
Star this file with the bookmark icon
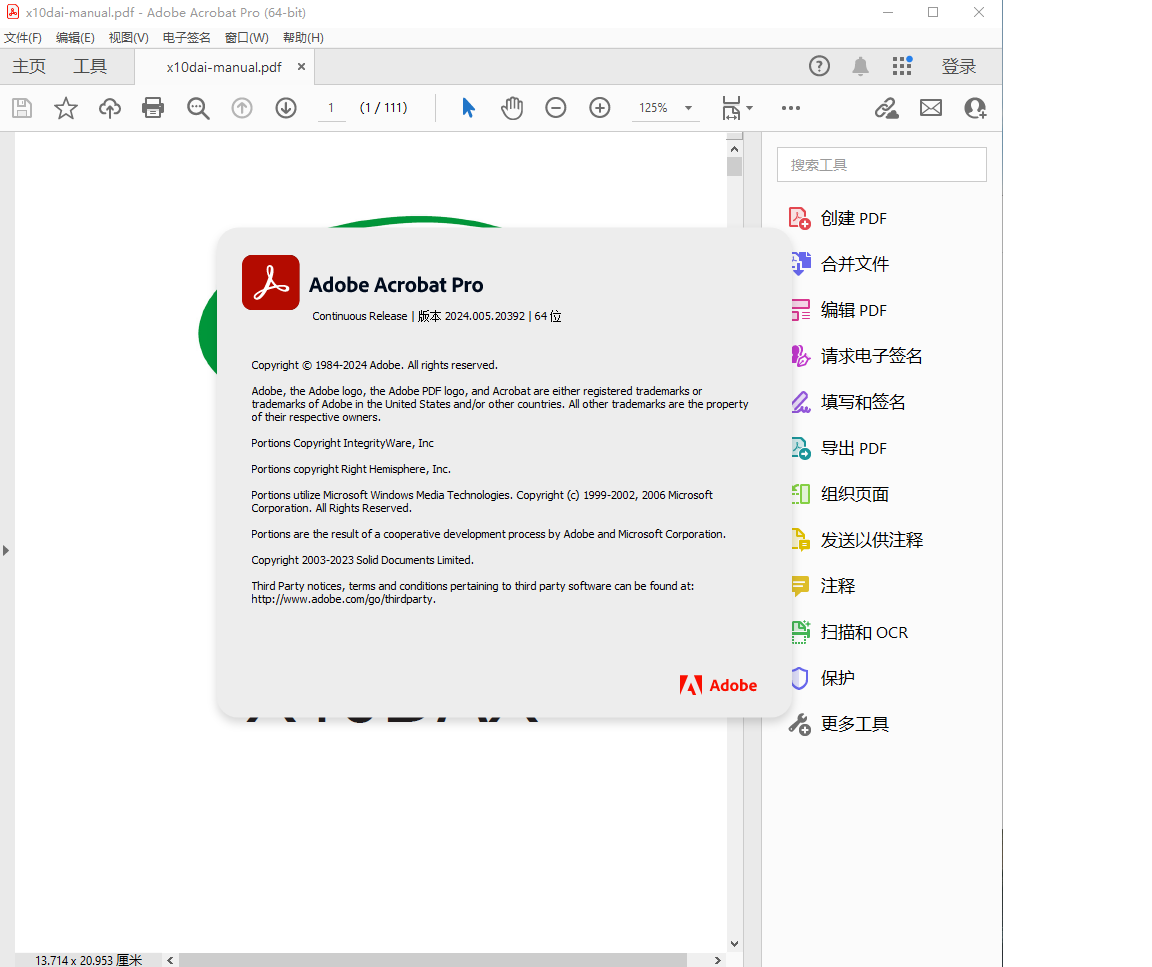(65, 108)
